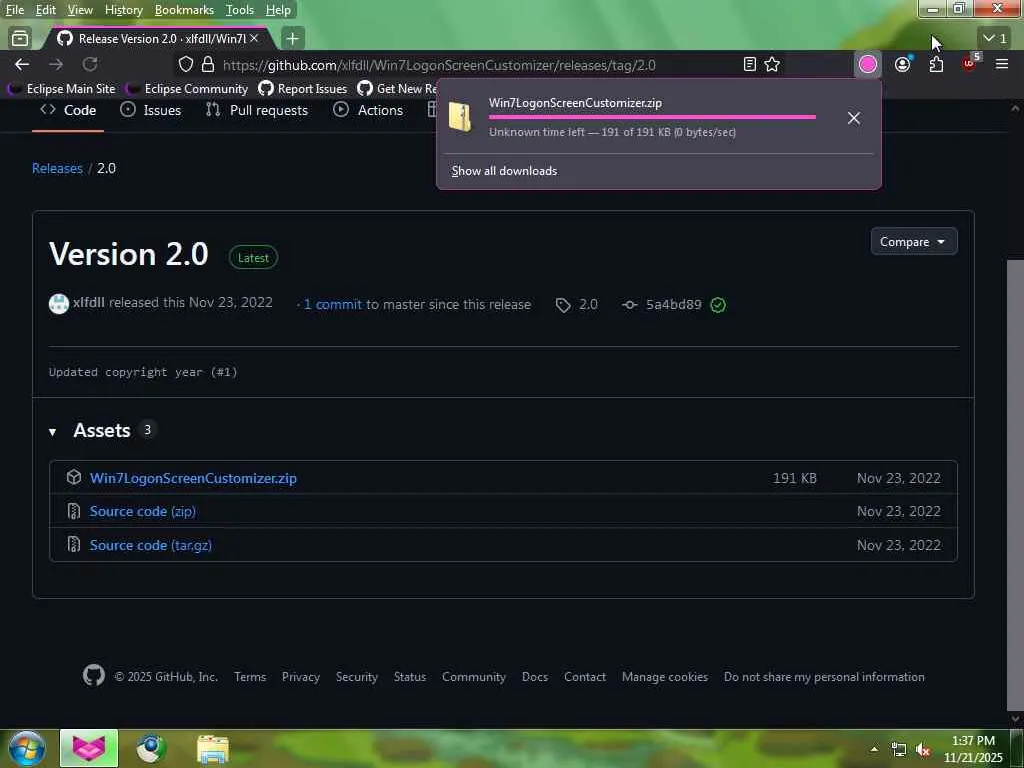Viewport: 1024px width, 768px height.
Task: Click the footer Privacy link
Action: pyautogui.click(x=301, y=677)
